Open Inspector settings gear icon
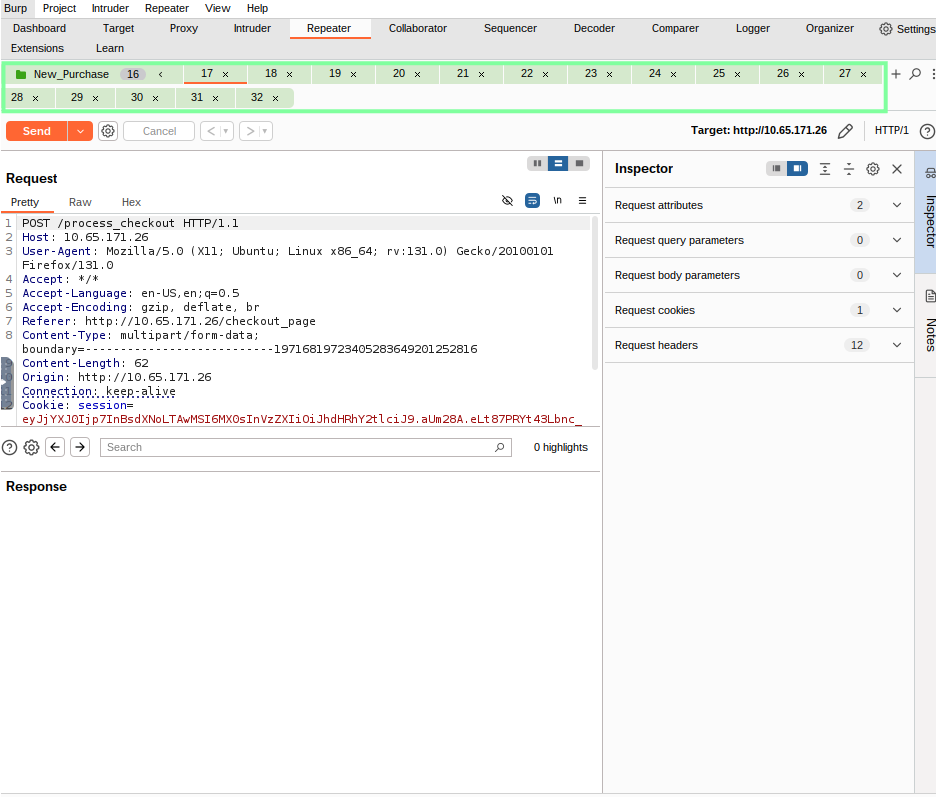This screenshot has width=936, height=797. click(873, 169)
